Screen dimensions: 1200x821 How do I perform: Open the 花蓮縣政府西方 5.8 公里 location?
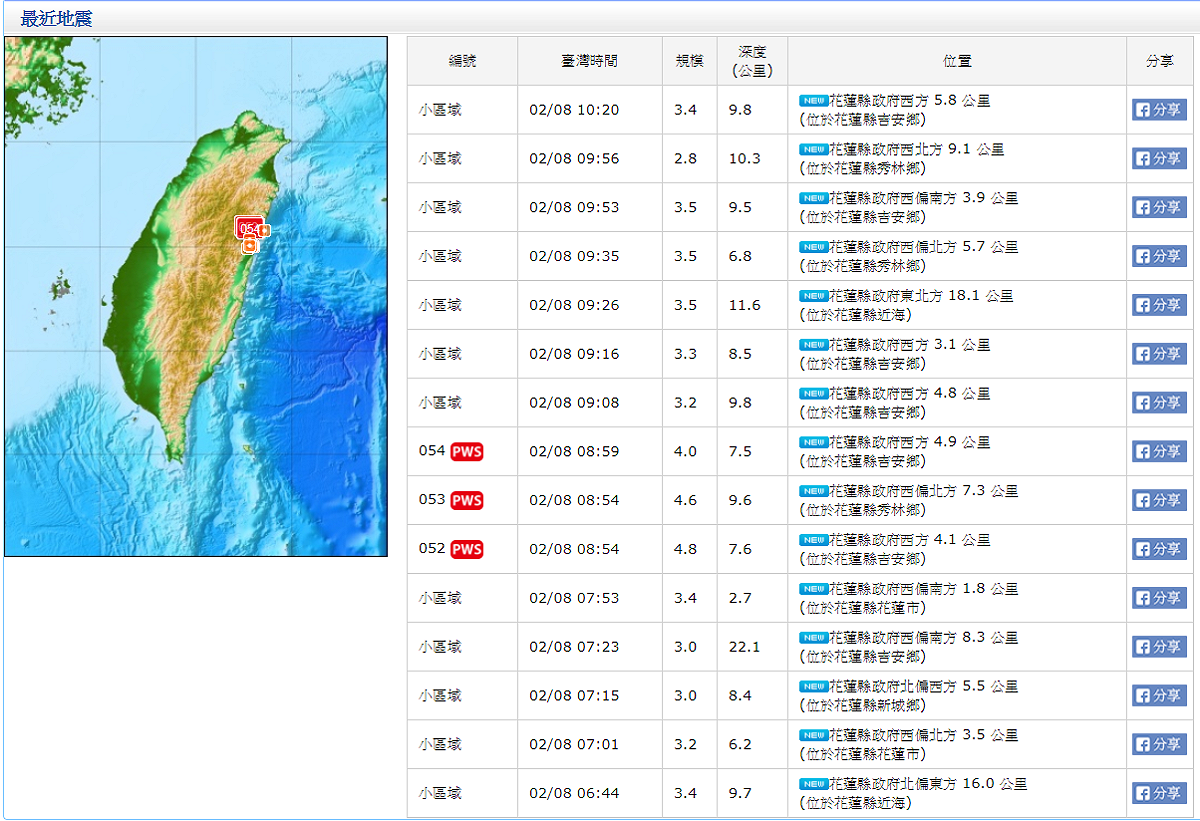click(909, 101)
